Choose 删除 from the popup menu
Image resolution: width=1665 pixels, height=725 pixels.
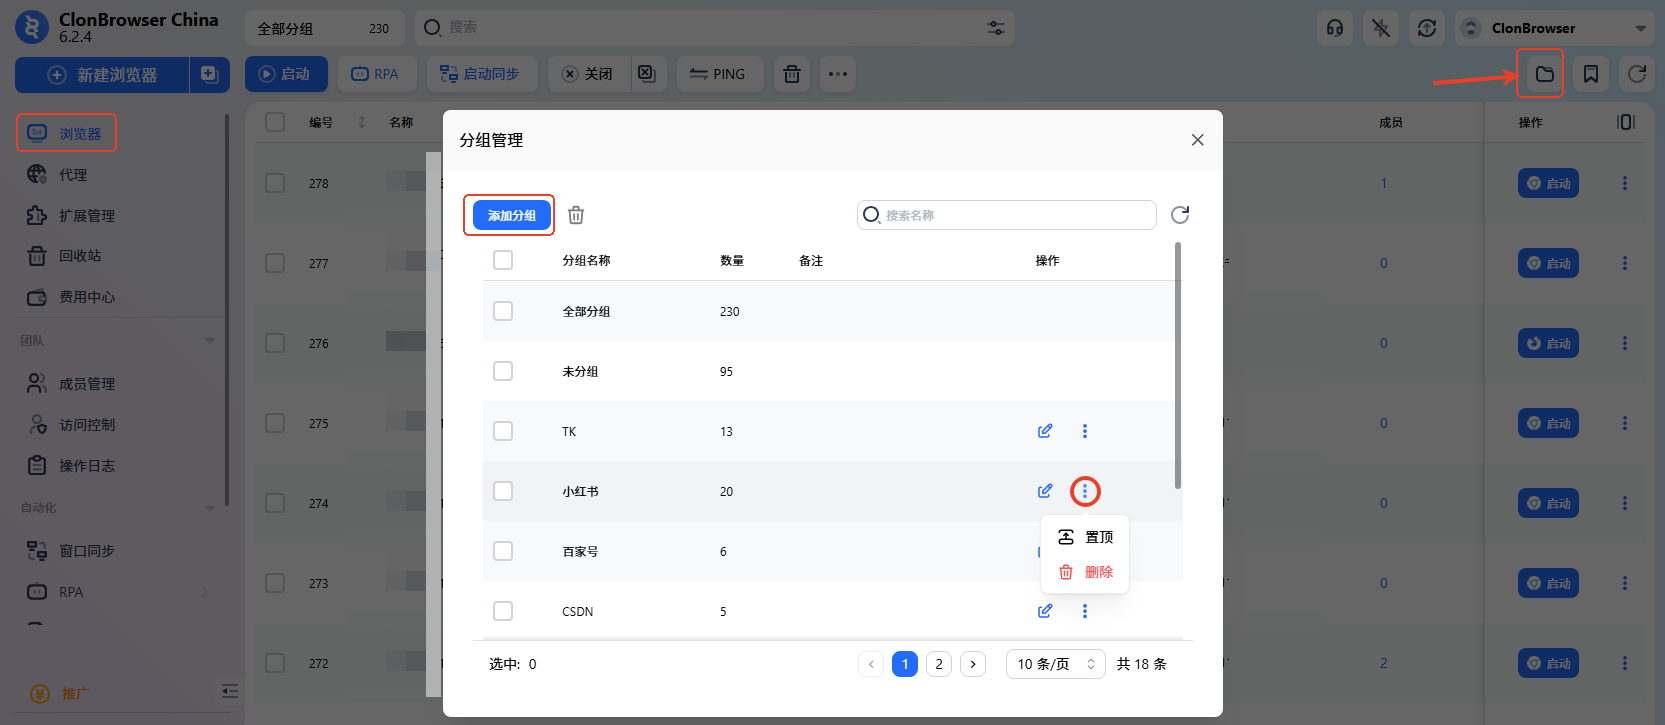tap(1085, 572)
